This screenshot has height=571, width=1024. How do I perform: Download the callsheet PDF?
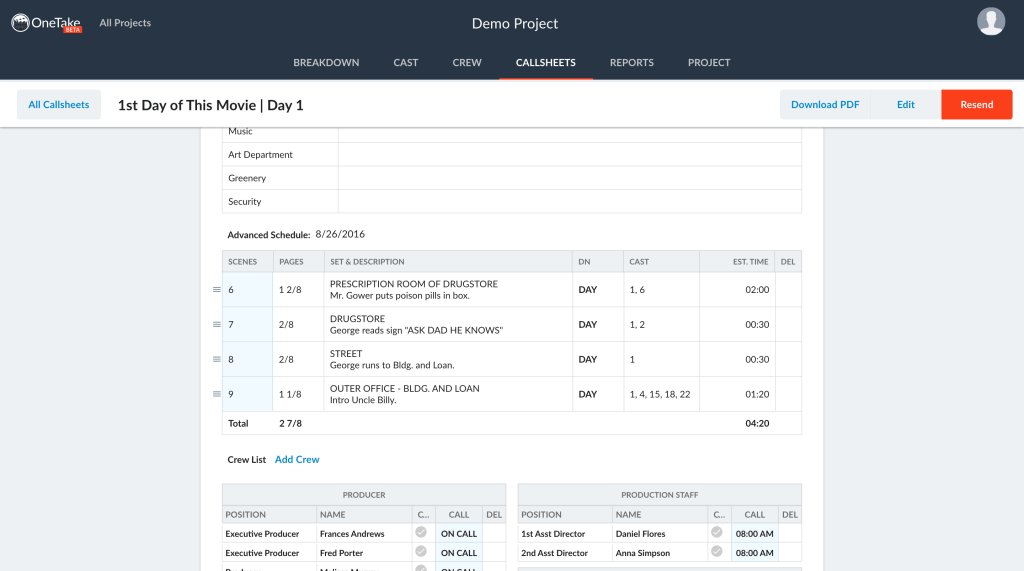point(825,105)
